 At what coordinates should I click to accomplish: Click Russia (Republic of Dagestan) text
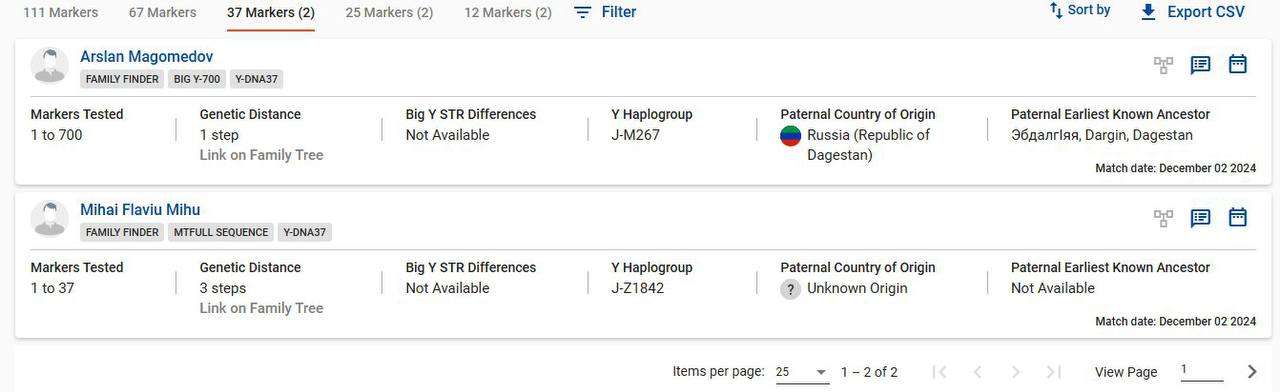click(869, 145)
